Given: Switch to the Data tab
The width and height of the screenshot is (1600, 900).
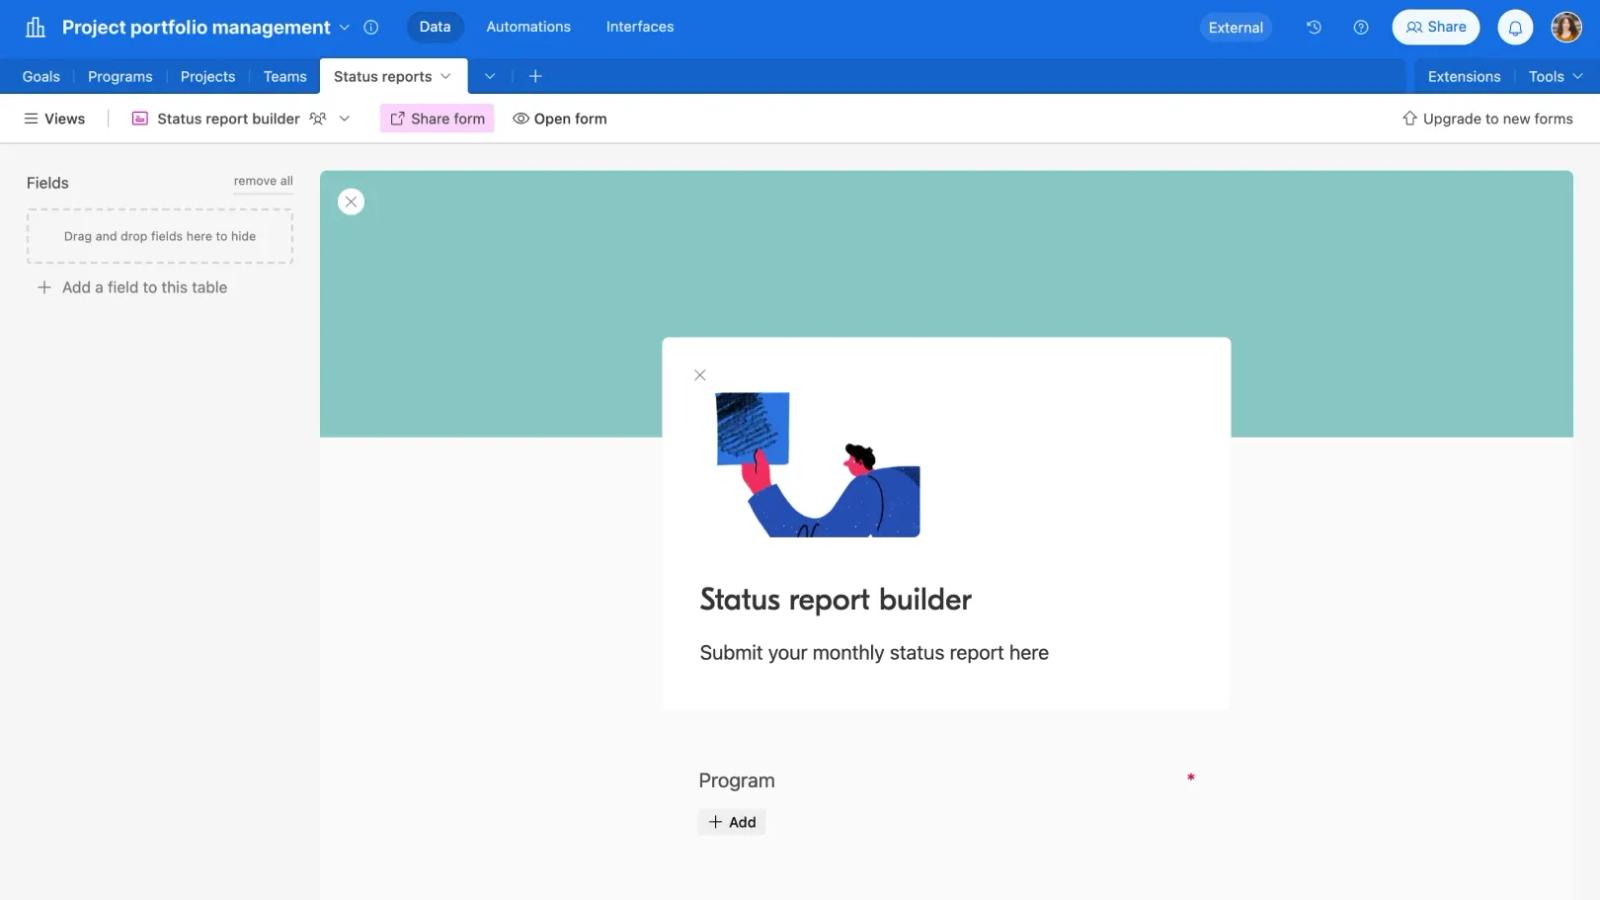Looking at the screenshot, I should click(435, 27).
